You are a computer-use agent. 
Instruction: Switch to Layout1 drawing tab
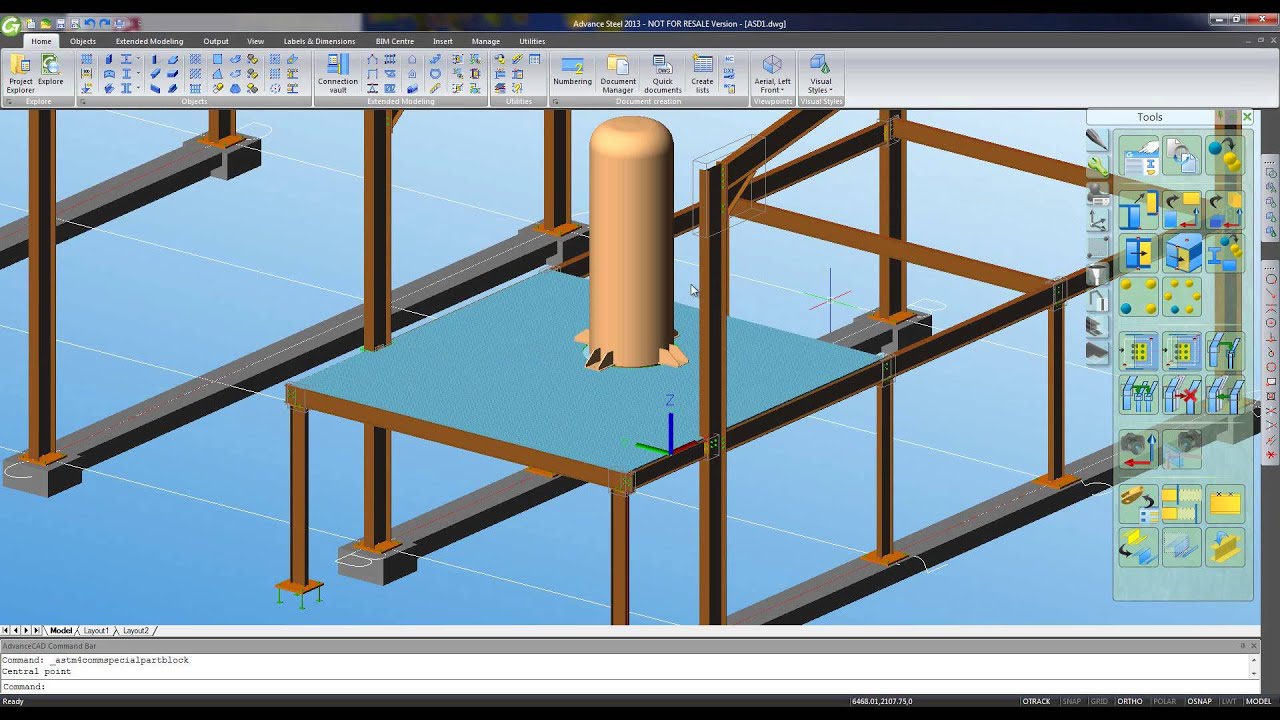(x=96, y=631)
